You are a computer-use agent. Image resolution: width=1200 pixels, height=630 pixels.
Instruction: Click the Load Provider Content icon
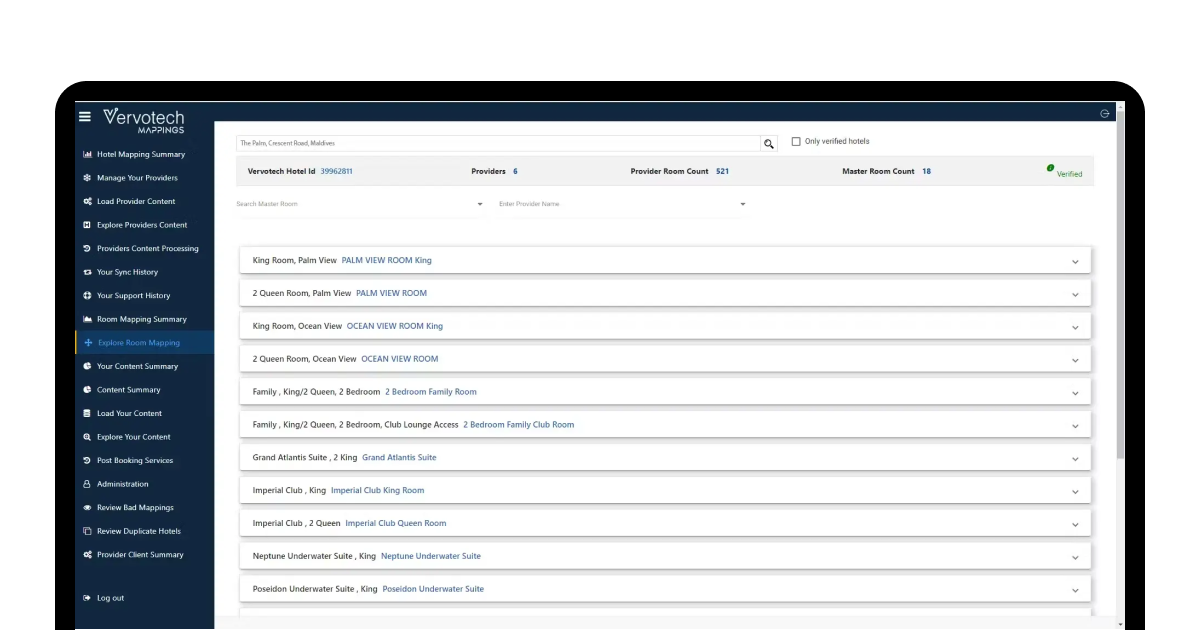(x=87, y=201)
